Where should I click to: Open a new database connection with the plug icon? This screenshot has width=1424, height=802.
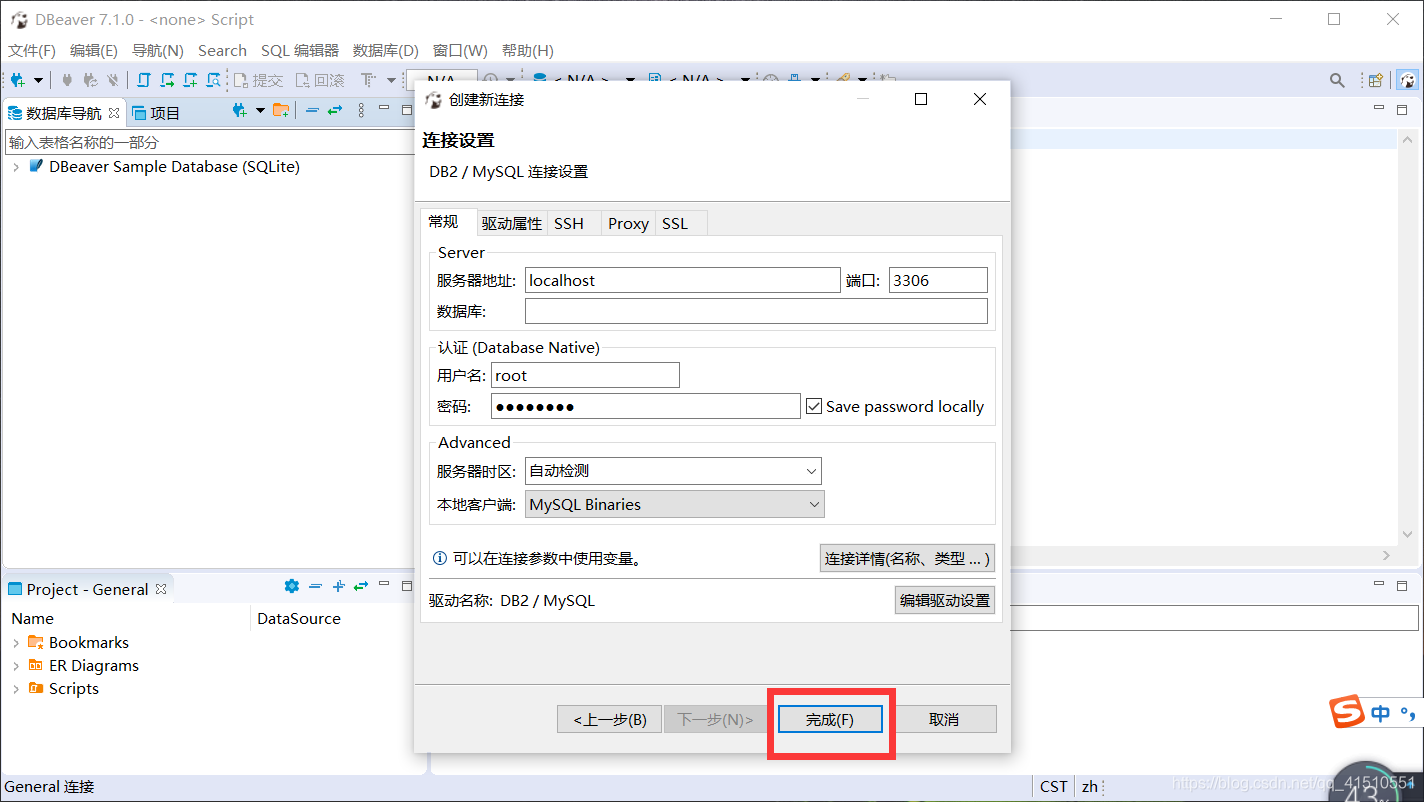[x=18, y=79]
